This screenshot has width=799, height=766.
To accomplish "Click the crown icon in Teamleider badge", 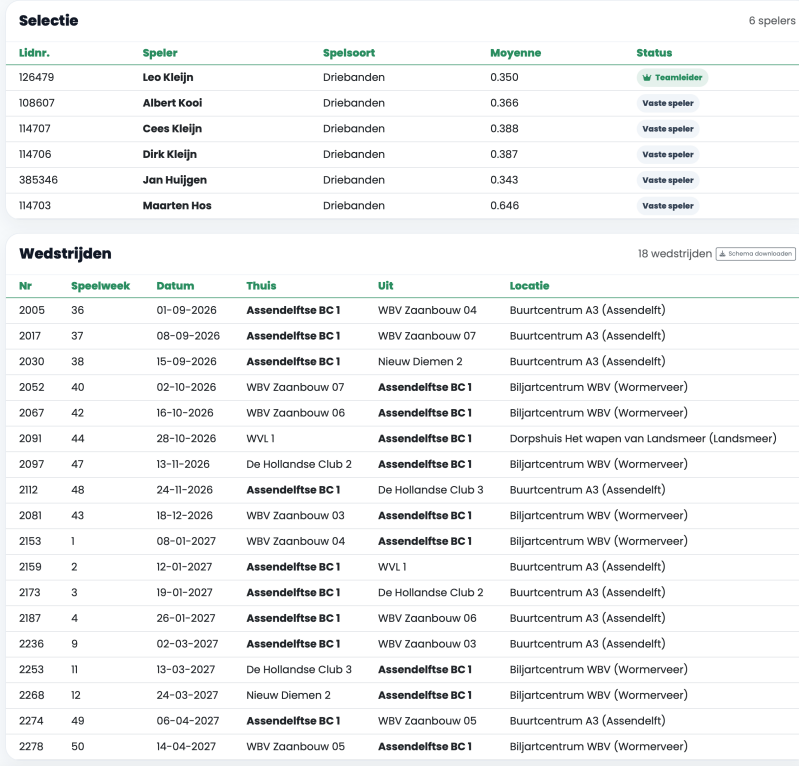I will (647, 77).
